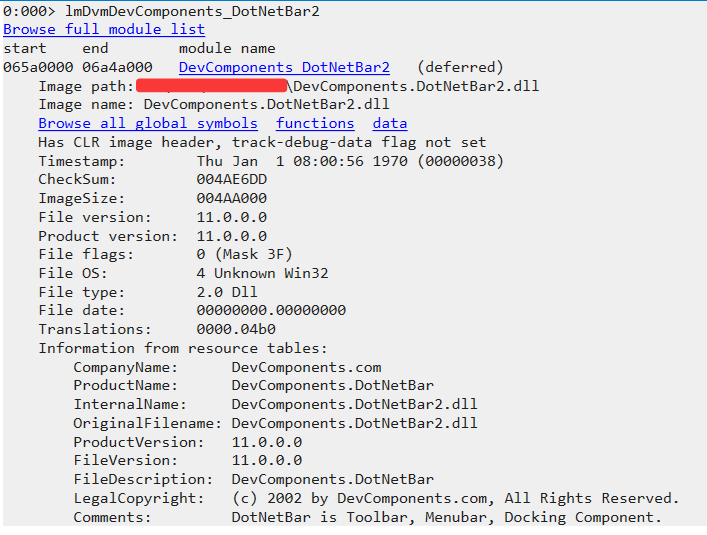Image resolution: width=707 pixels, height=535 pixels.
Task: Click the data link
Action: pos(390,123)
